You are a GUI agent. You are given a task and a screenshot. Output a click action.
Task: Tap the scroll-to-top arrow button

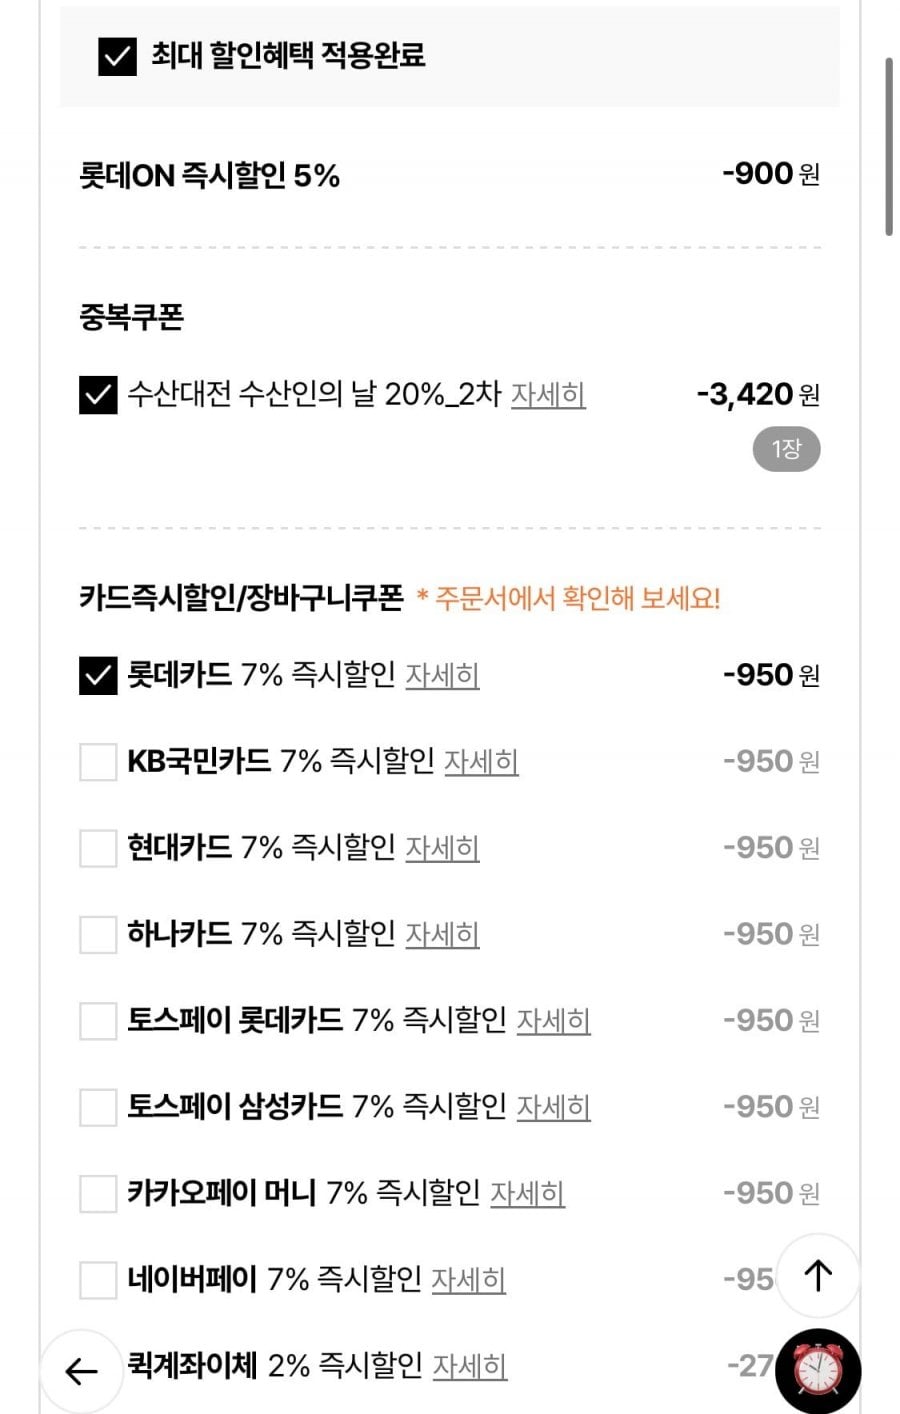pyautogui.click(x=817, y=1275)
